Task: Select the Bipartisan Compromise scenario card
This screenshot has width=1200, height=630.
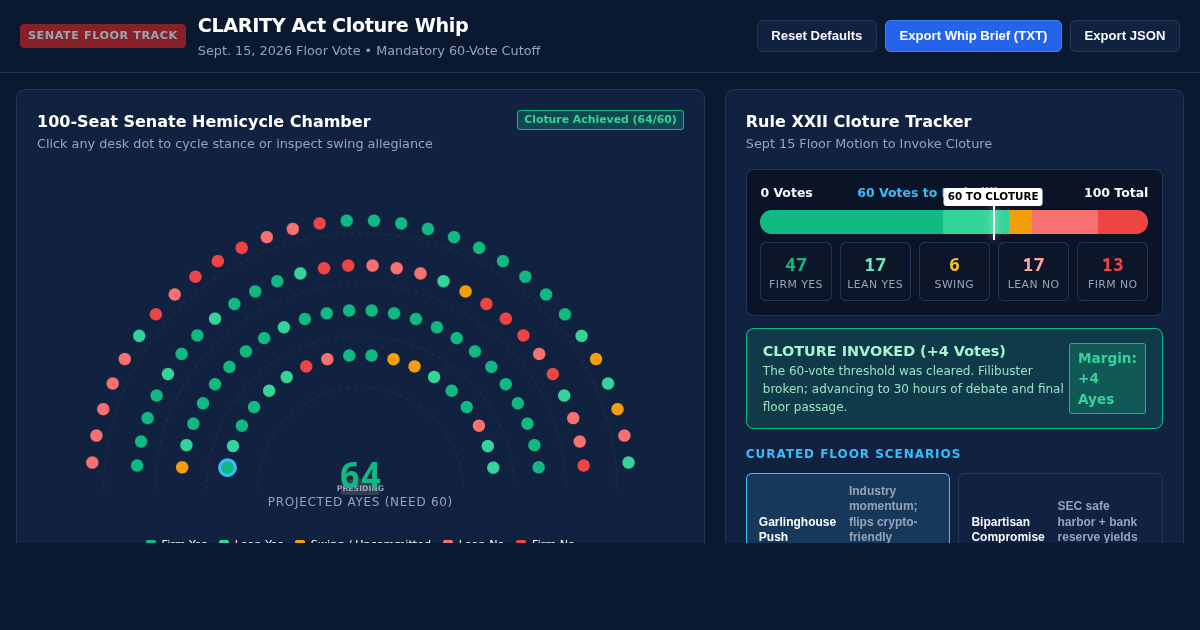Action: 1060,510
